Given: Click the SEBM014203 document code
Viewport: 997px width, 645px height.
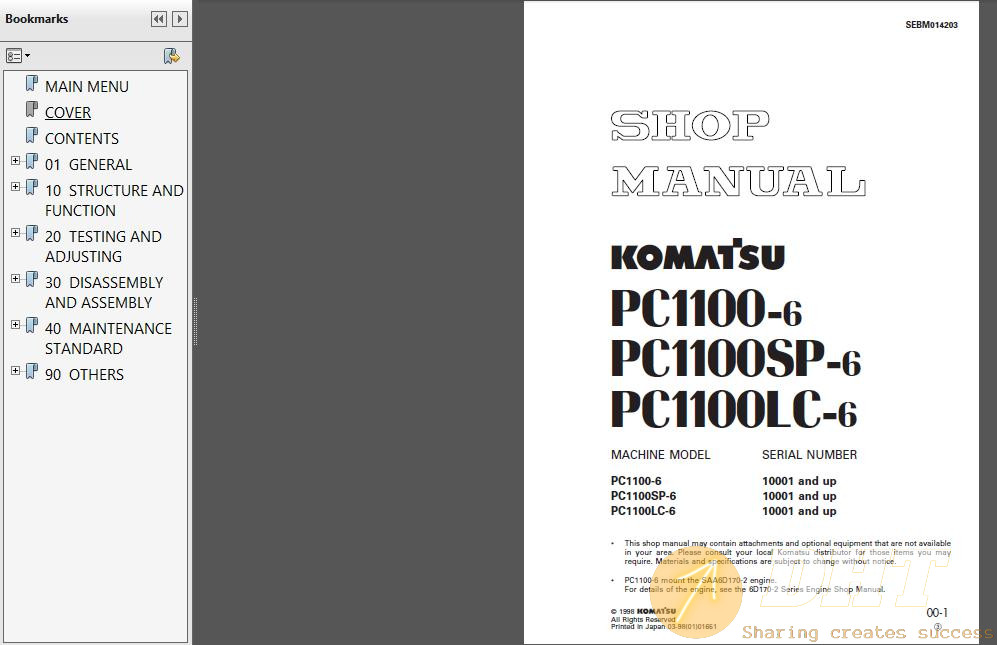Looking at the screenshot, I should (x=932, y=25).
